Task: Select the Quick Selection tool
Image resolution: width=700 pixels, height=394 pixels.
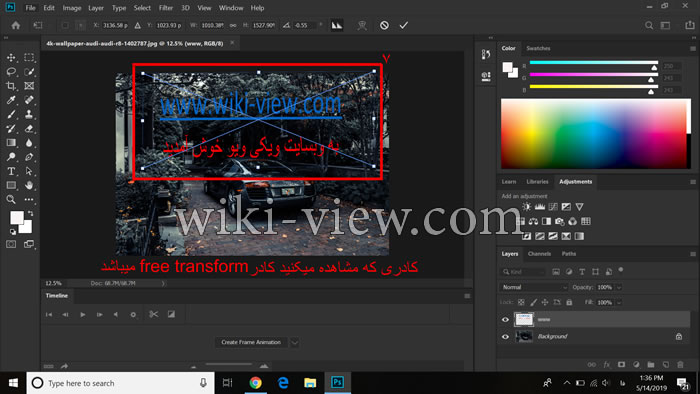Action: point(29,72)
